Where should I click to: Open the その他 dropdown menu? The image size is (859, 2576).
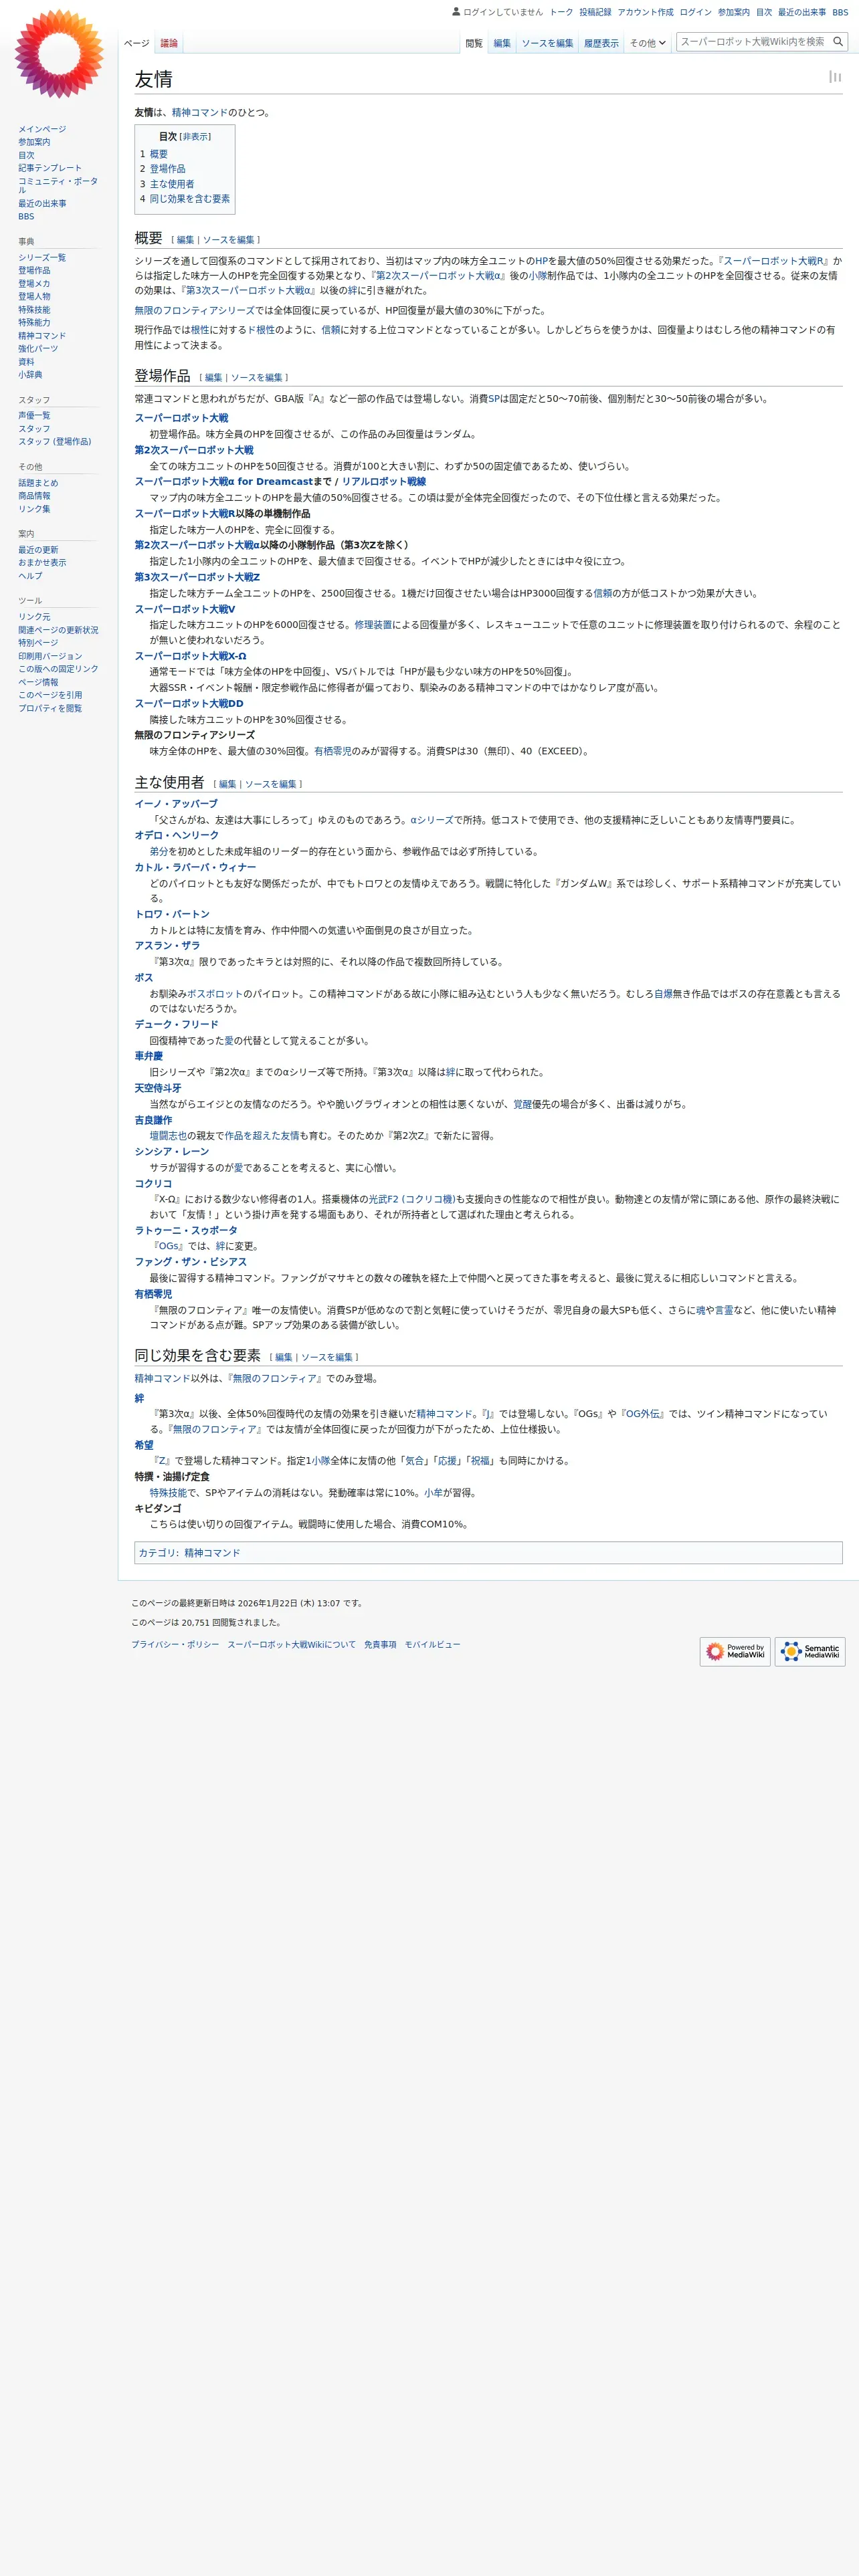click(647, 43)
